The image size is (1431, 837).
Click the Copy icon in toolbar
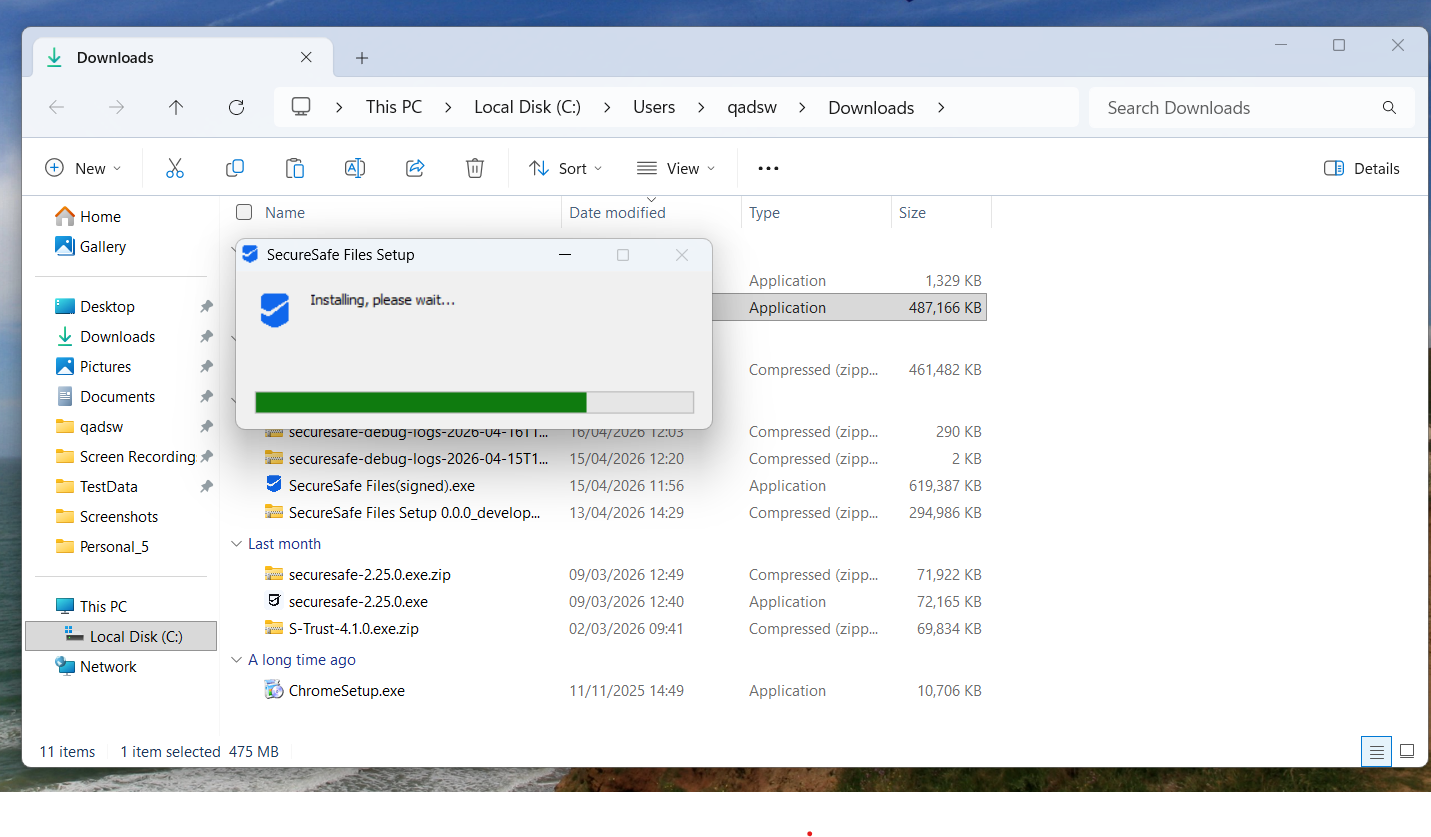click(235, 168)
